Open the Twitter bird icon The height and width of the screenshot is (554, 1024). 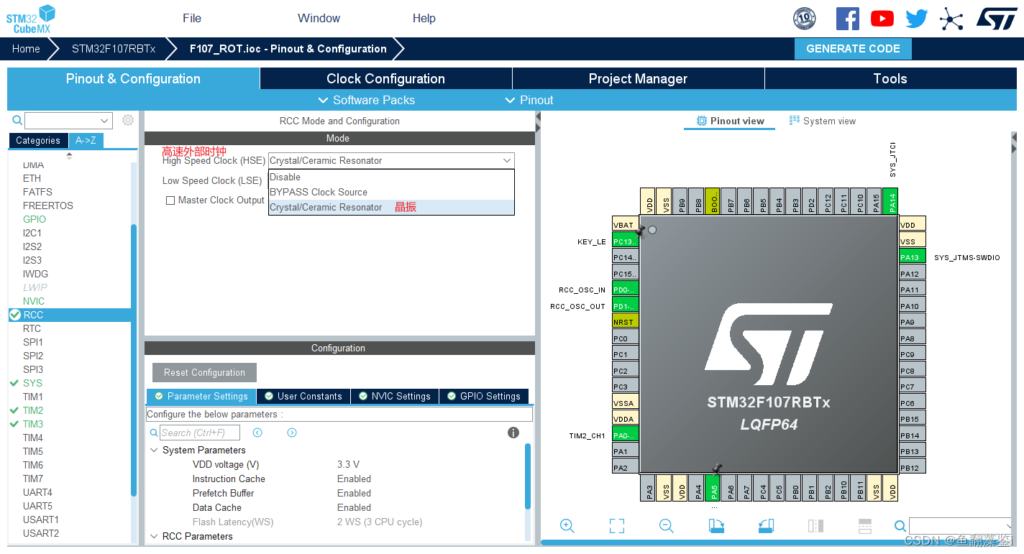(917, 18)
